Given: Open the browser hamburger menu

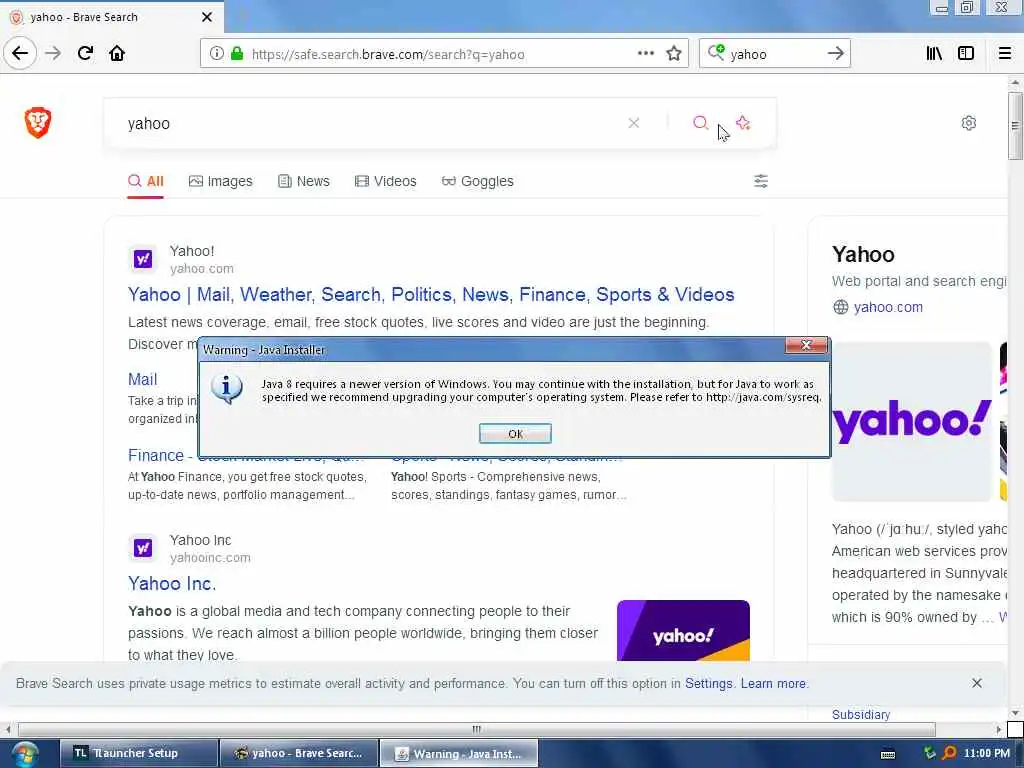Looking at the screenshot, I should pos(1005,53).
